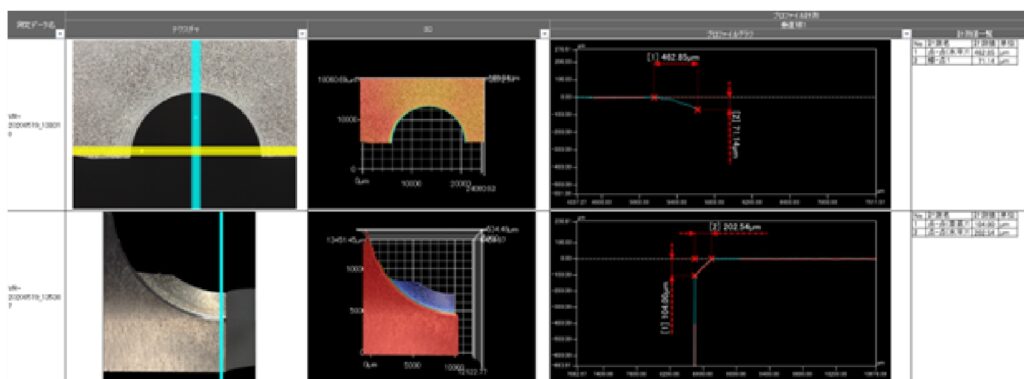The image size is (1024, 379).
Task: Select the プロファイルグラフ column header
Action: [731, 33]
